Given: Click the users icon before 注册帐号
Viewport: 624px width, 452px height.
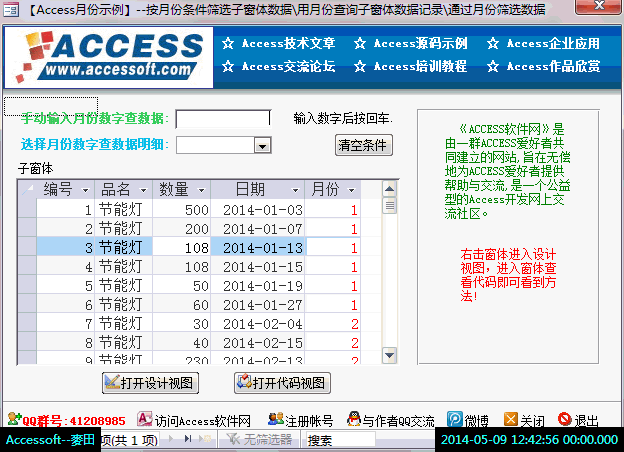Looking at the screenshot, I should coord(276,419).
